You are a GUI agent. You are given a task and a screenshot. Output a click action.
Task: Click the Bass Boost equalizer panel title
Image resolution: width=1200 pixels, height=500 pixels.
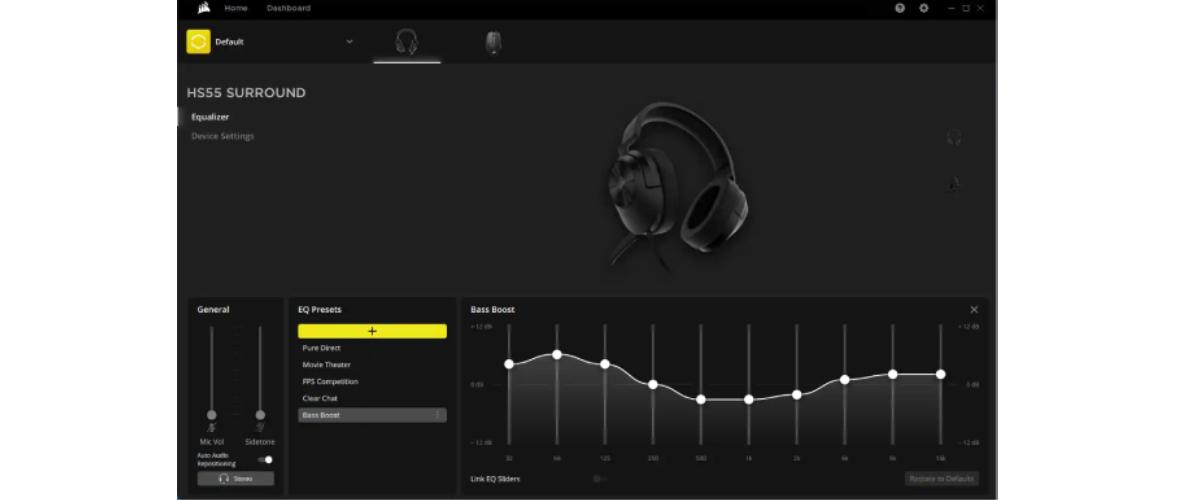[493, 310]
